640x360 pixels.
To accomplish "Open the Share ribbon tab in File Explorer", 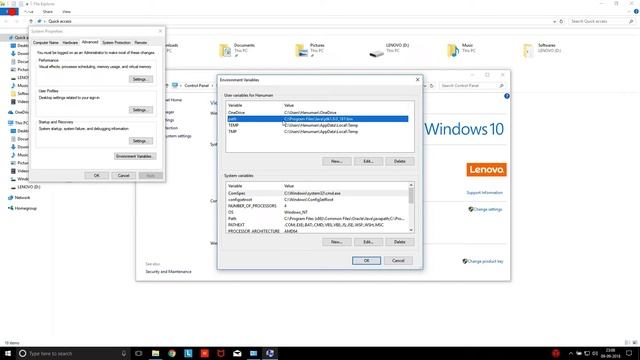I will (x=48, y=12).
